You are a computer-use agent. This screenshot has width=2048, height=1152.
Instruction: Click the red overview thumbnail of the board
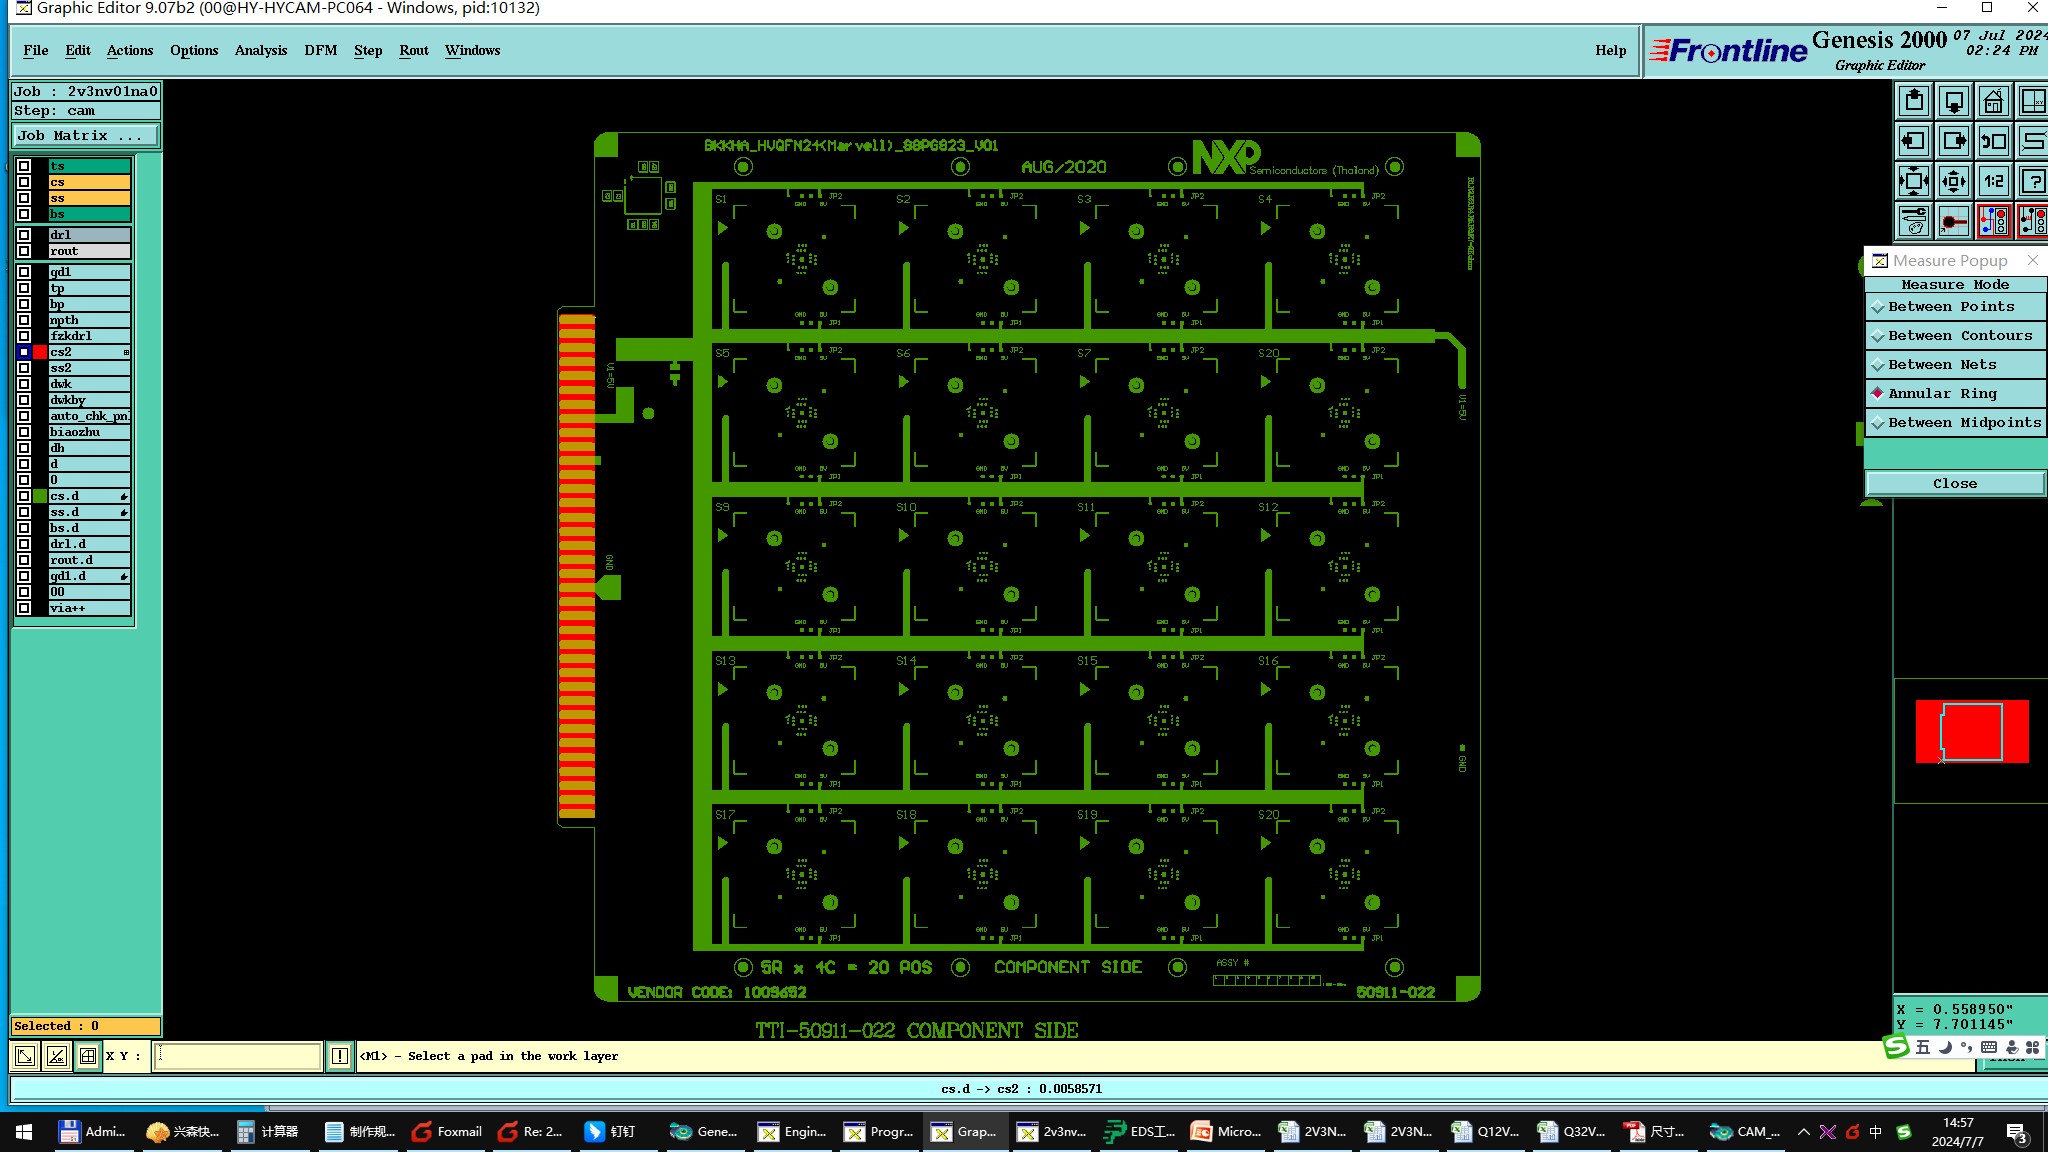point(1972,732)
